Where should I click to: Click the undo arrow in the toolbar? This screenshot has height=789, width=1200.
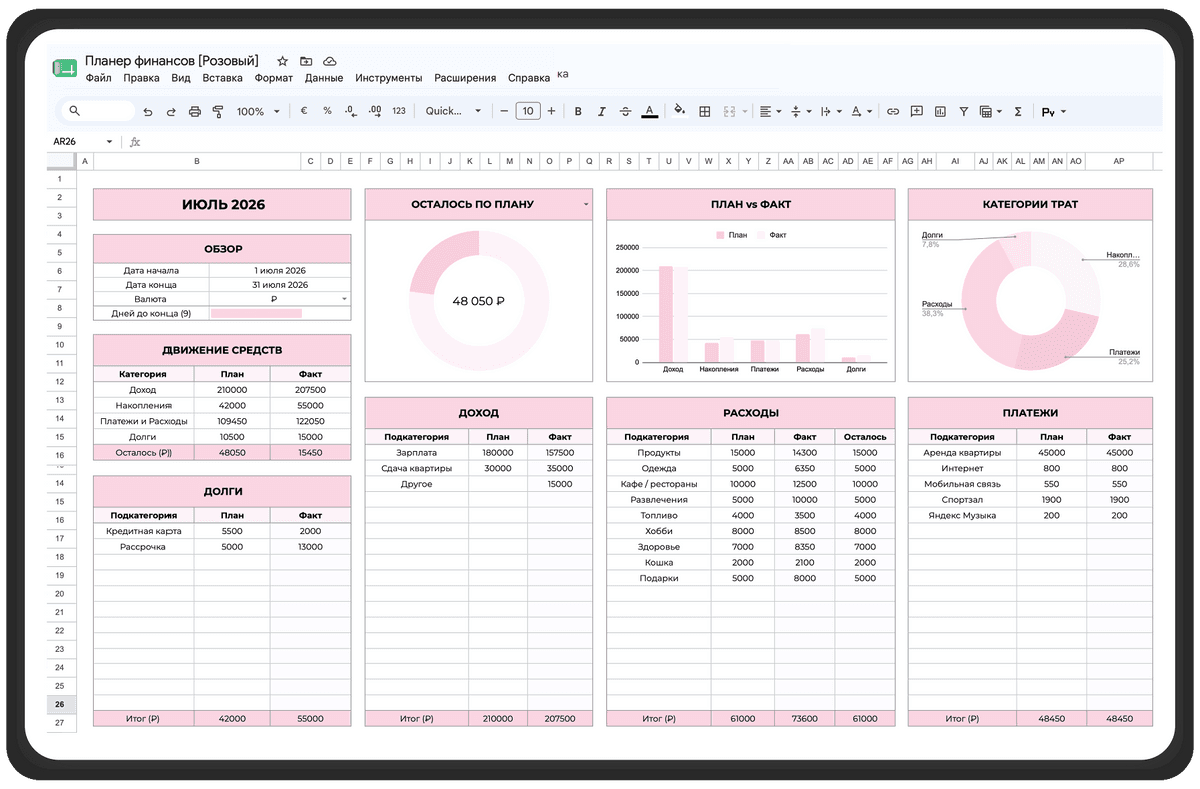[x=148, y=112]
